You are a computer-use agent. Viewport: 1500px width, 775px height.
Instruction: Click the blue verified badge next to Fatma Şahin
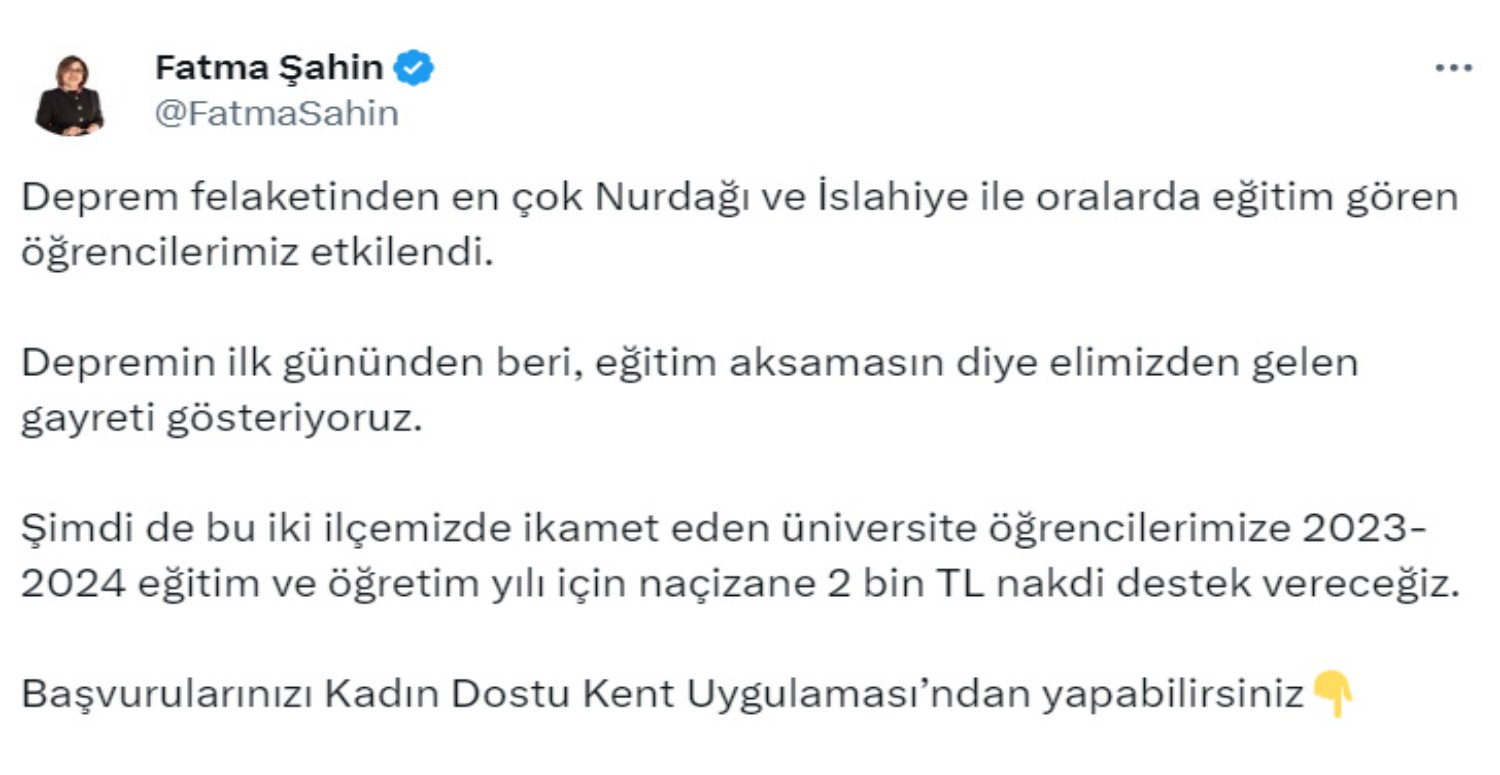click(413, 66)
